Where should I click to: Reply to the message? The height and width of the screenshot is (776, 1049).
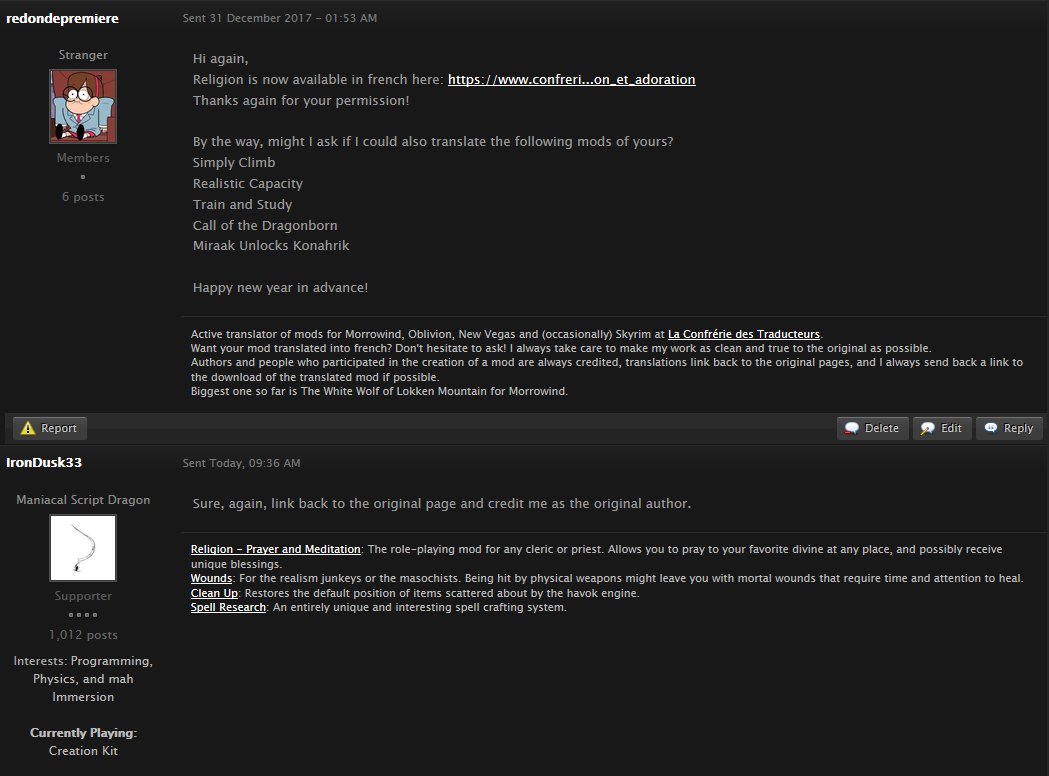pos(1010,428)
